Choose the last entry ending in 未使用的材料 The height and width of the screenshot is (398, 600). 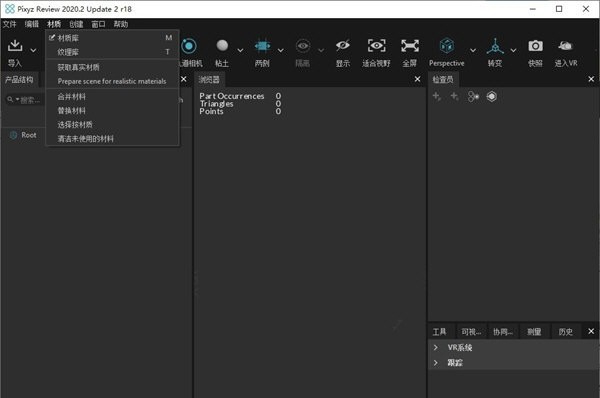coord(112,139)
